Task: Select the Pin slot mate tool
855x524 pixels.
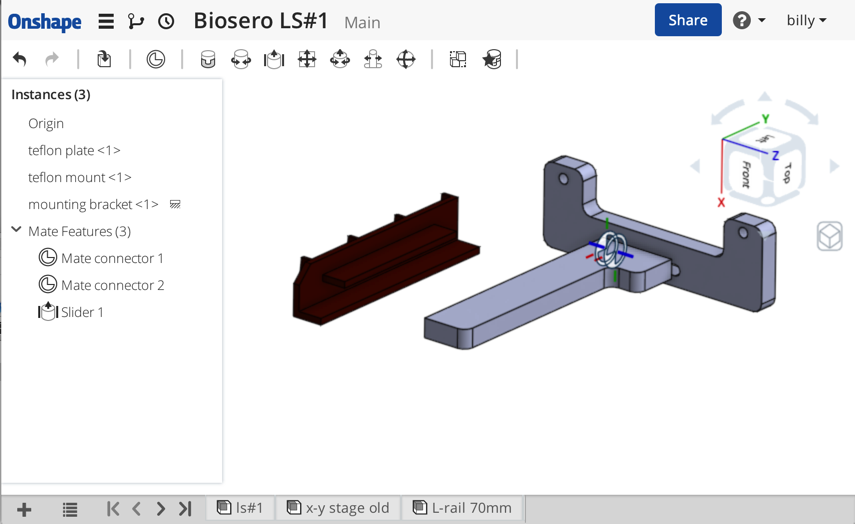Action: 373,59
